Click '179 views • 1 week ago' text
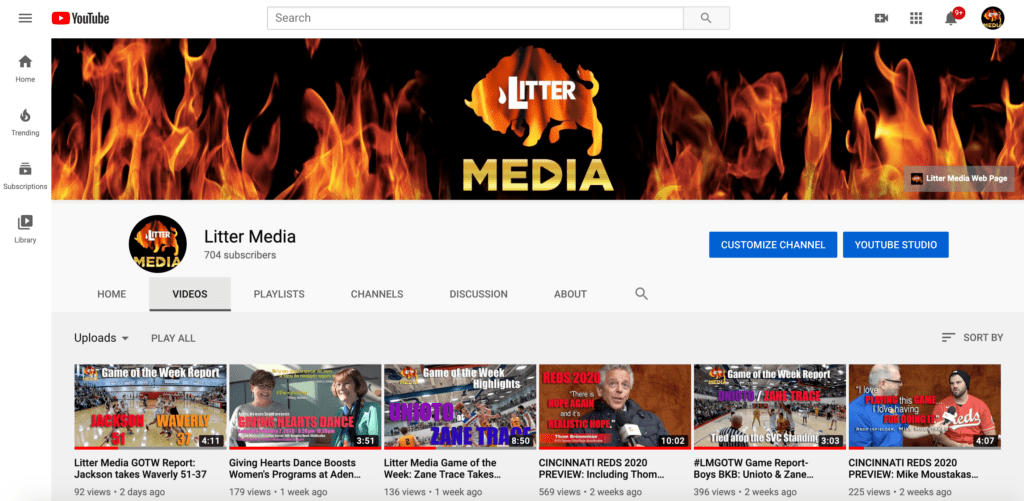Screen dimensions: 1024x501 276,492
